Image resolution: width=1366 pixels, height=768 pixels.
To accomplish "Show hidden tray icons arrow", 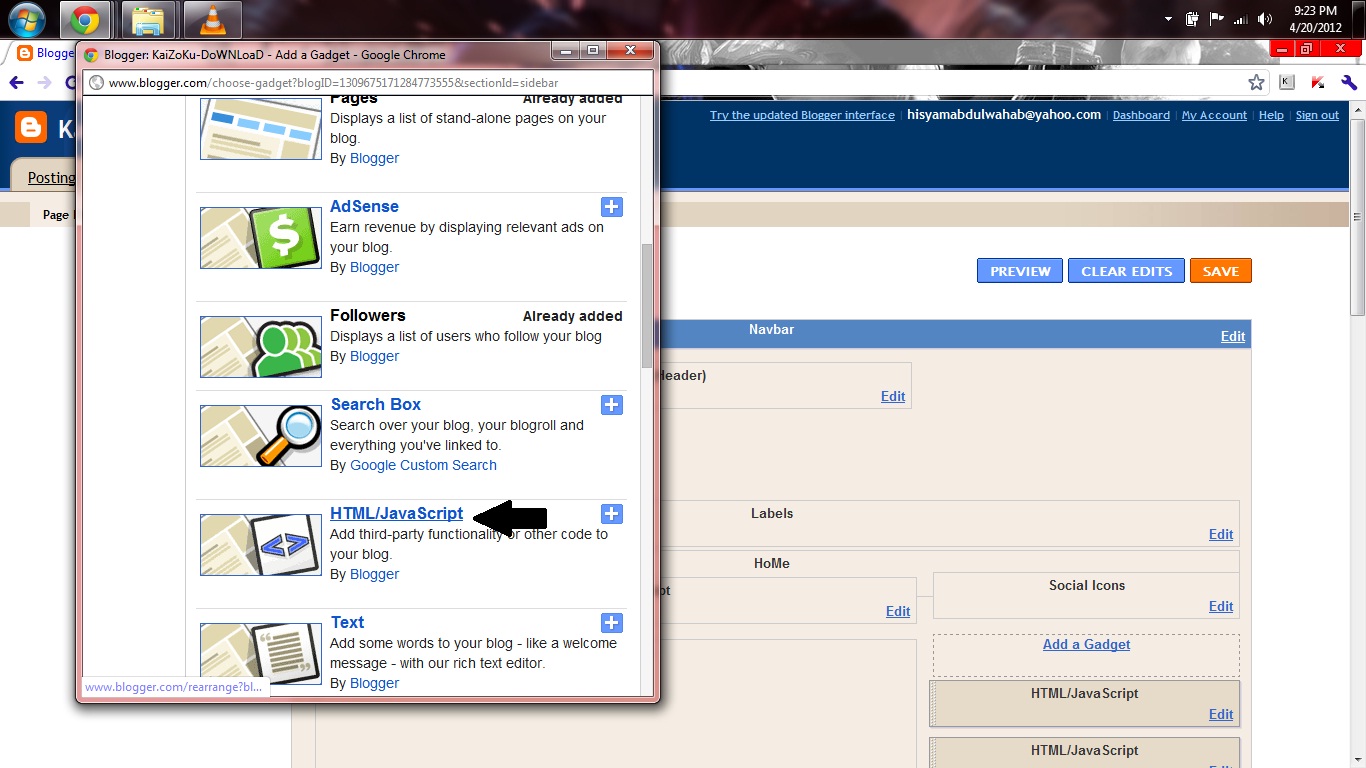I will click(1168, 19).
